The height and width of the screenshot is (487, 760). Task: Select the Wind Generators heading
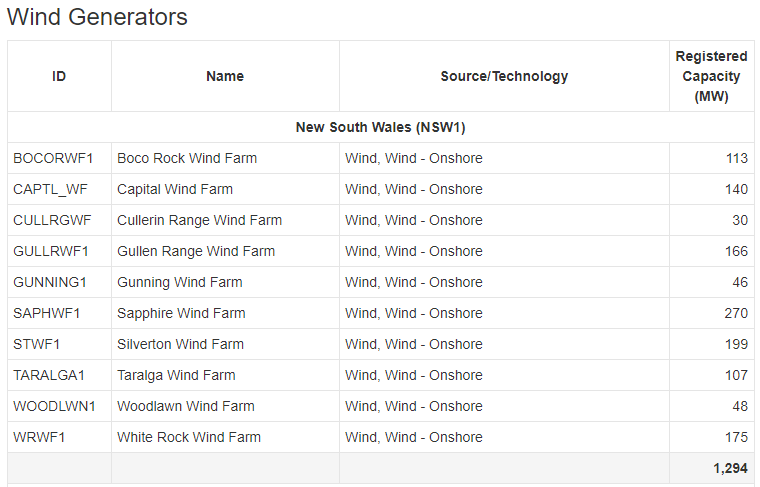pos(97,17)
